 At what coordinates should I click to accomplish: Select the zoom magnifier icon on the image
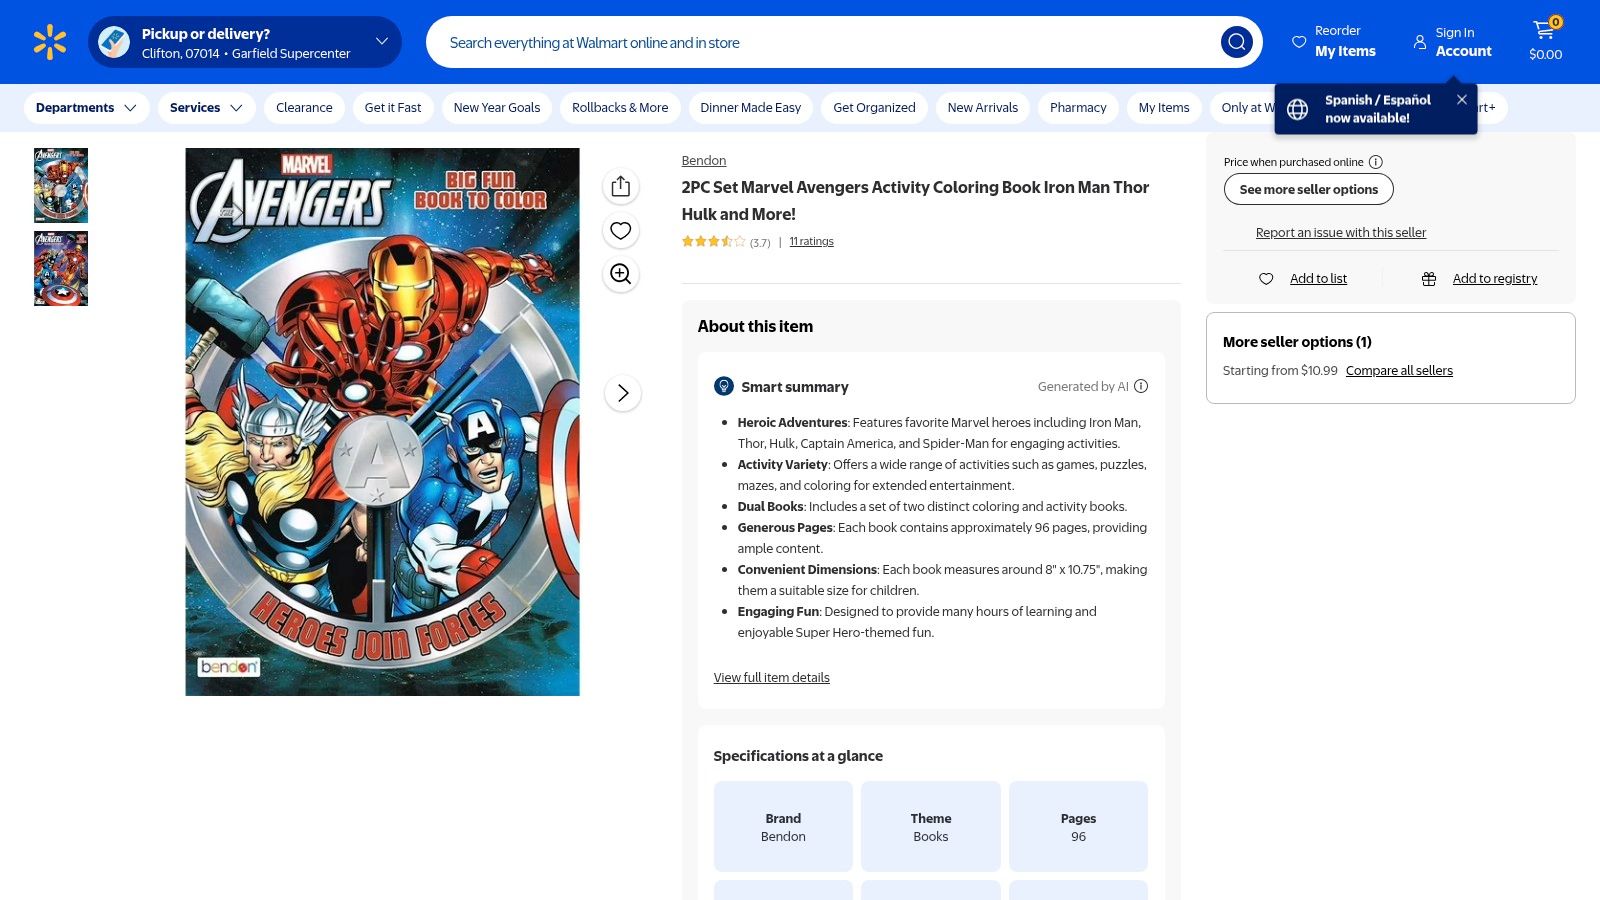point(620,273)
